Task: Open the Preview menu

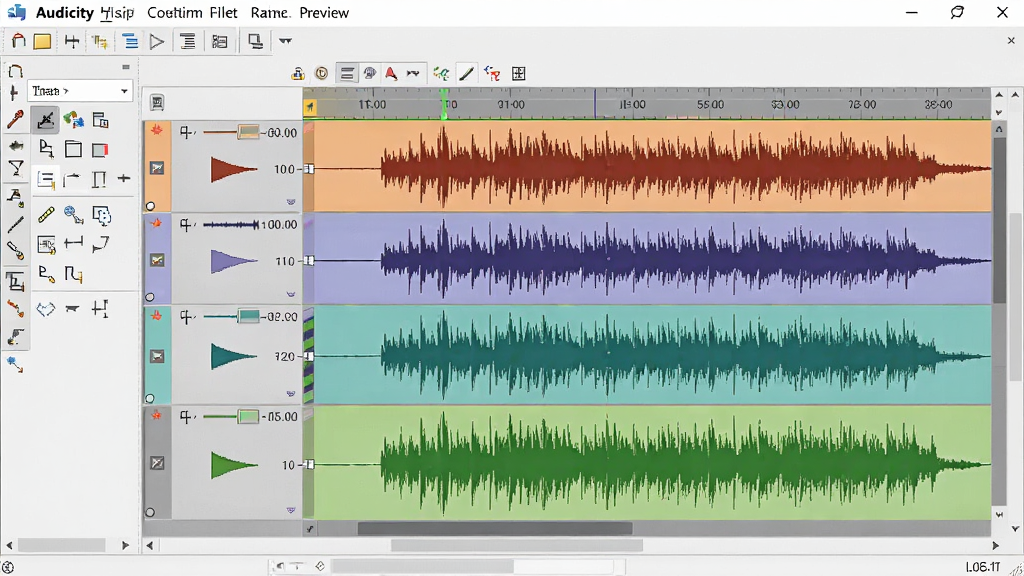Action: (324, 12)
